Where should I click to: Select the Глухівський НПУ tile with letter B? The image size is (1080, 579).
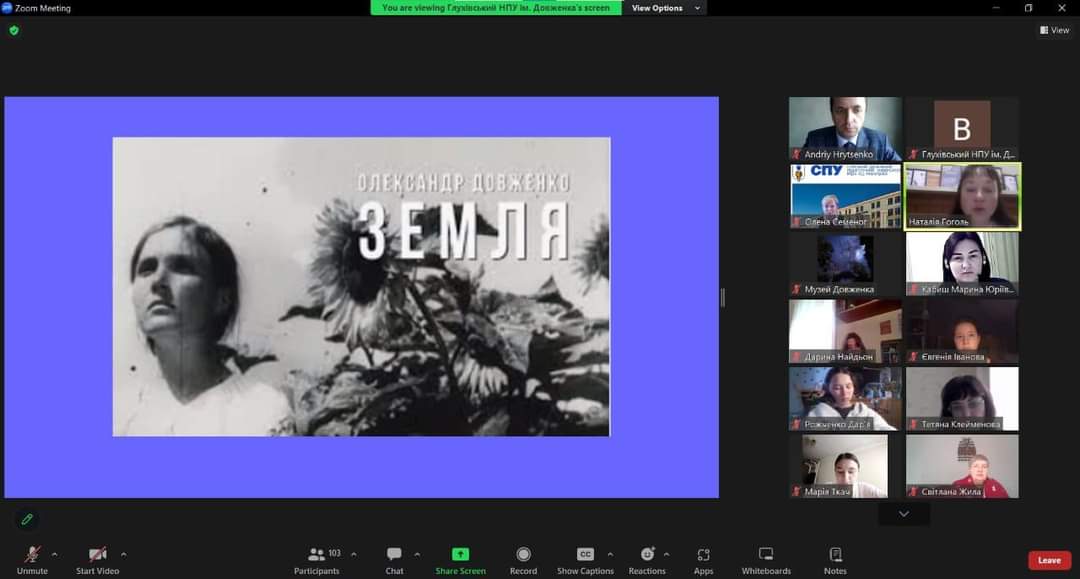(962, 129)
